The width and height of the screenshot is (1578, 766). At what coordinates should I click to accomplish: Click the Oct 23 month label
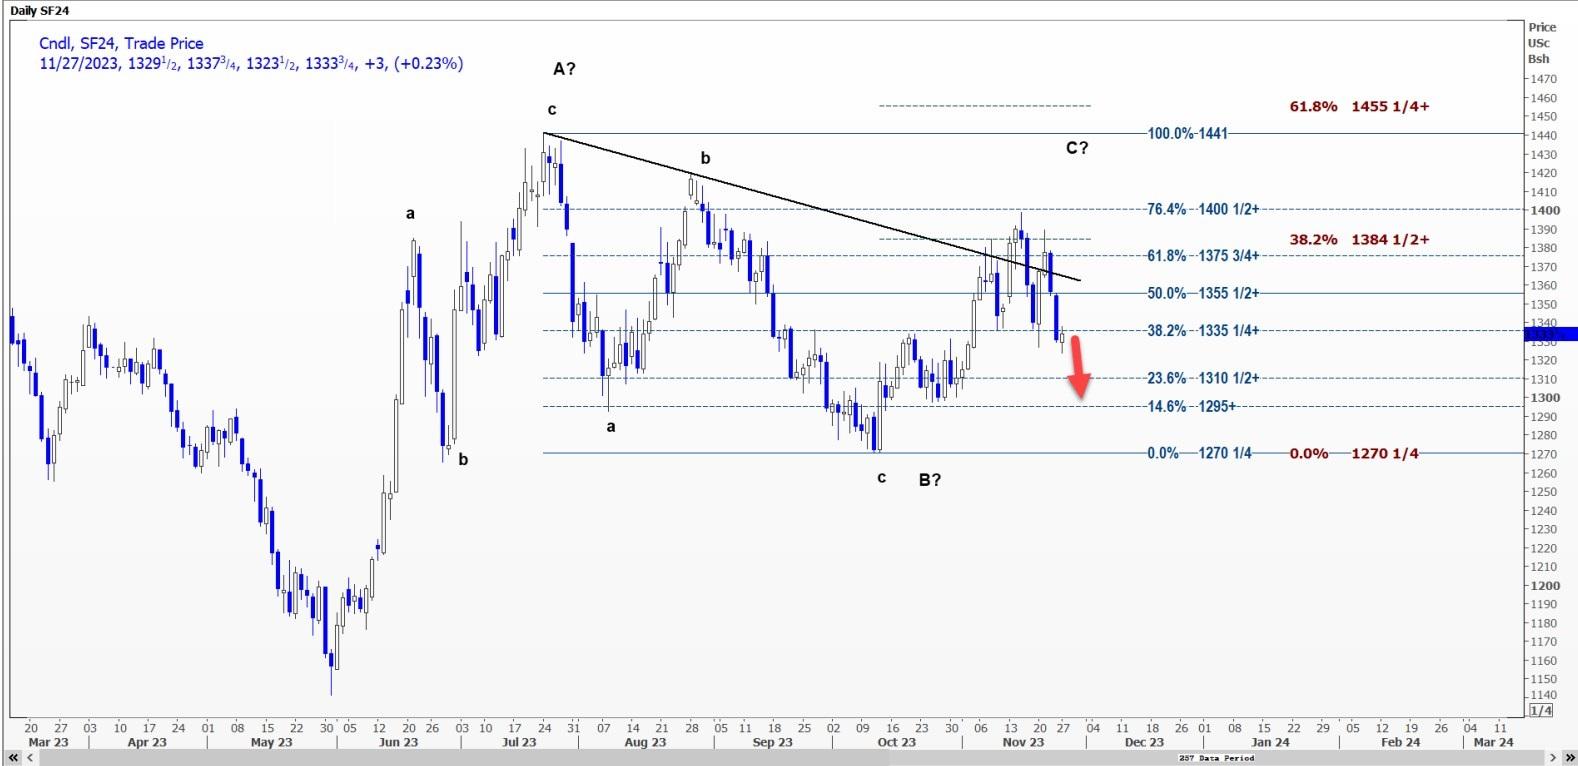click(896, 743)
